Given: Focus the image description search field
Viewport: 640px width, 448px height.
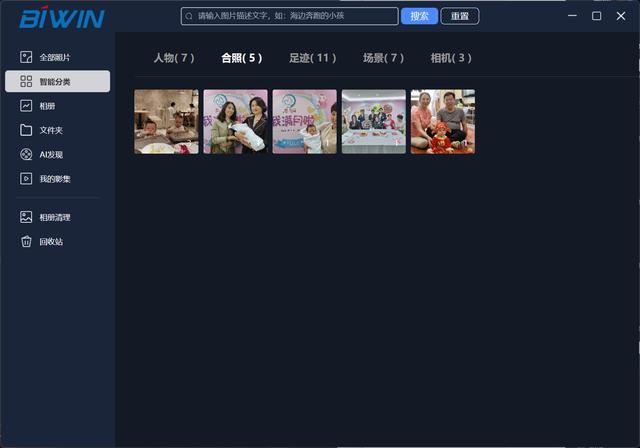Looking at the screenshot, I should pos(295,16).
